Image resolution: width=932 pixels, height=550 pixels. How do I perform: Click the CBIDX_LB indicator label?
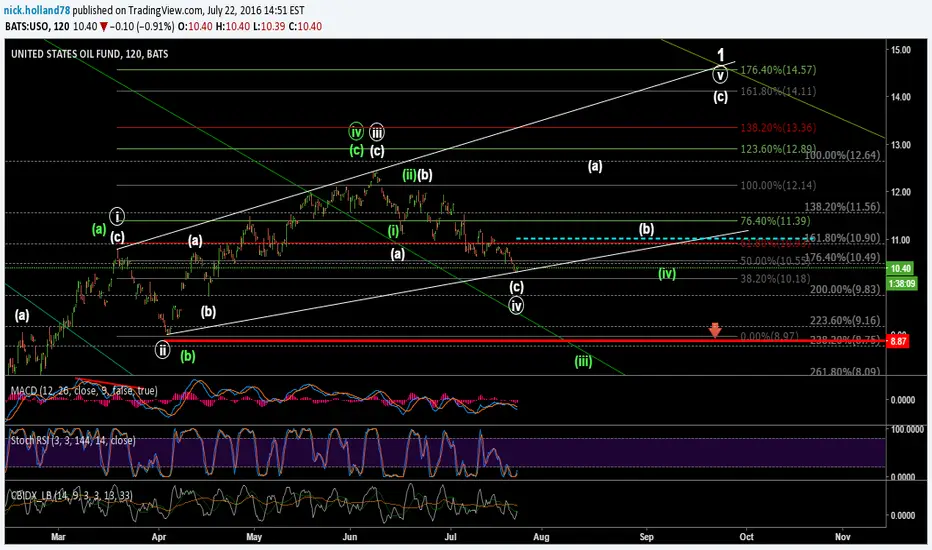[71, 495]
